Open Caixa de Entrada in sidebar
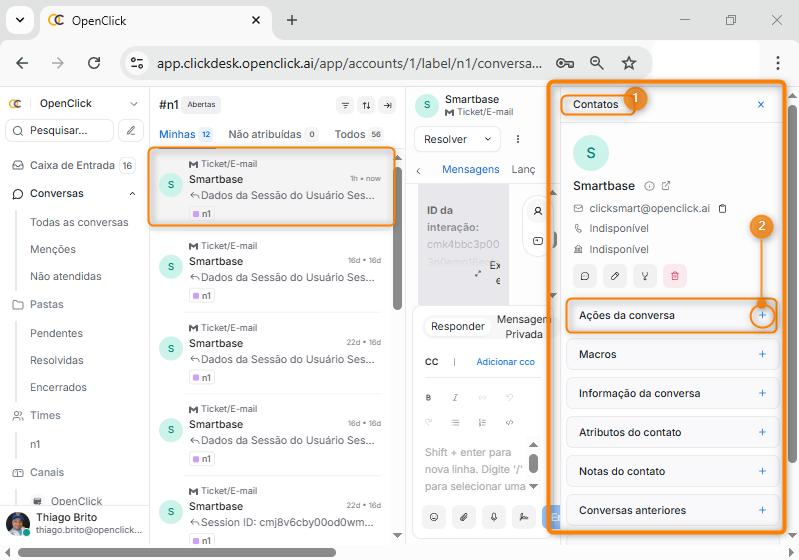Viewport: 799px width, 560px height. coord(73,165)
